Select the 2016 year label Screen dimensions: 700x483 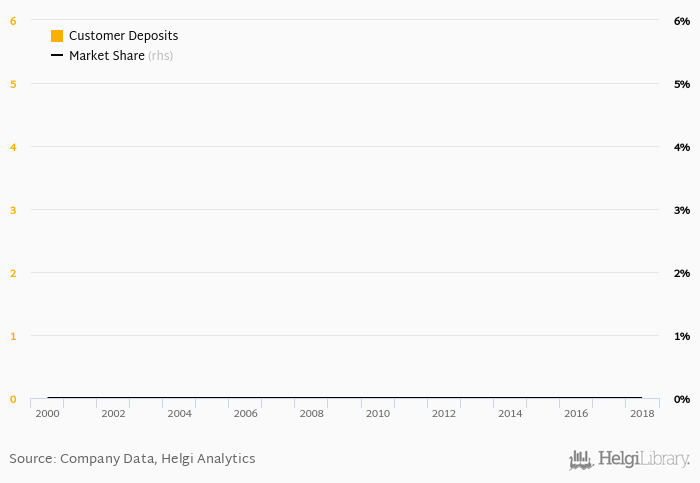[576, 413]
